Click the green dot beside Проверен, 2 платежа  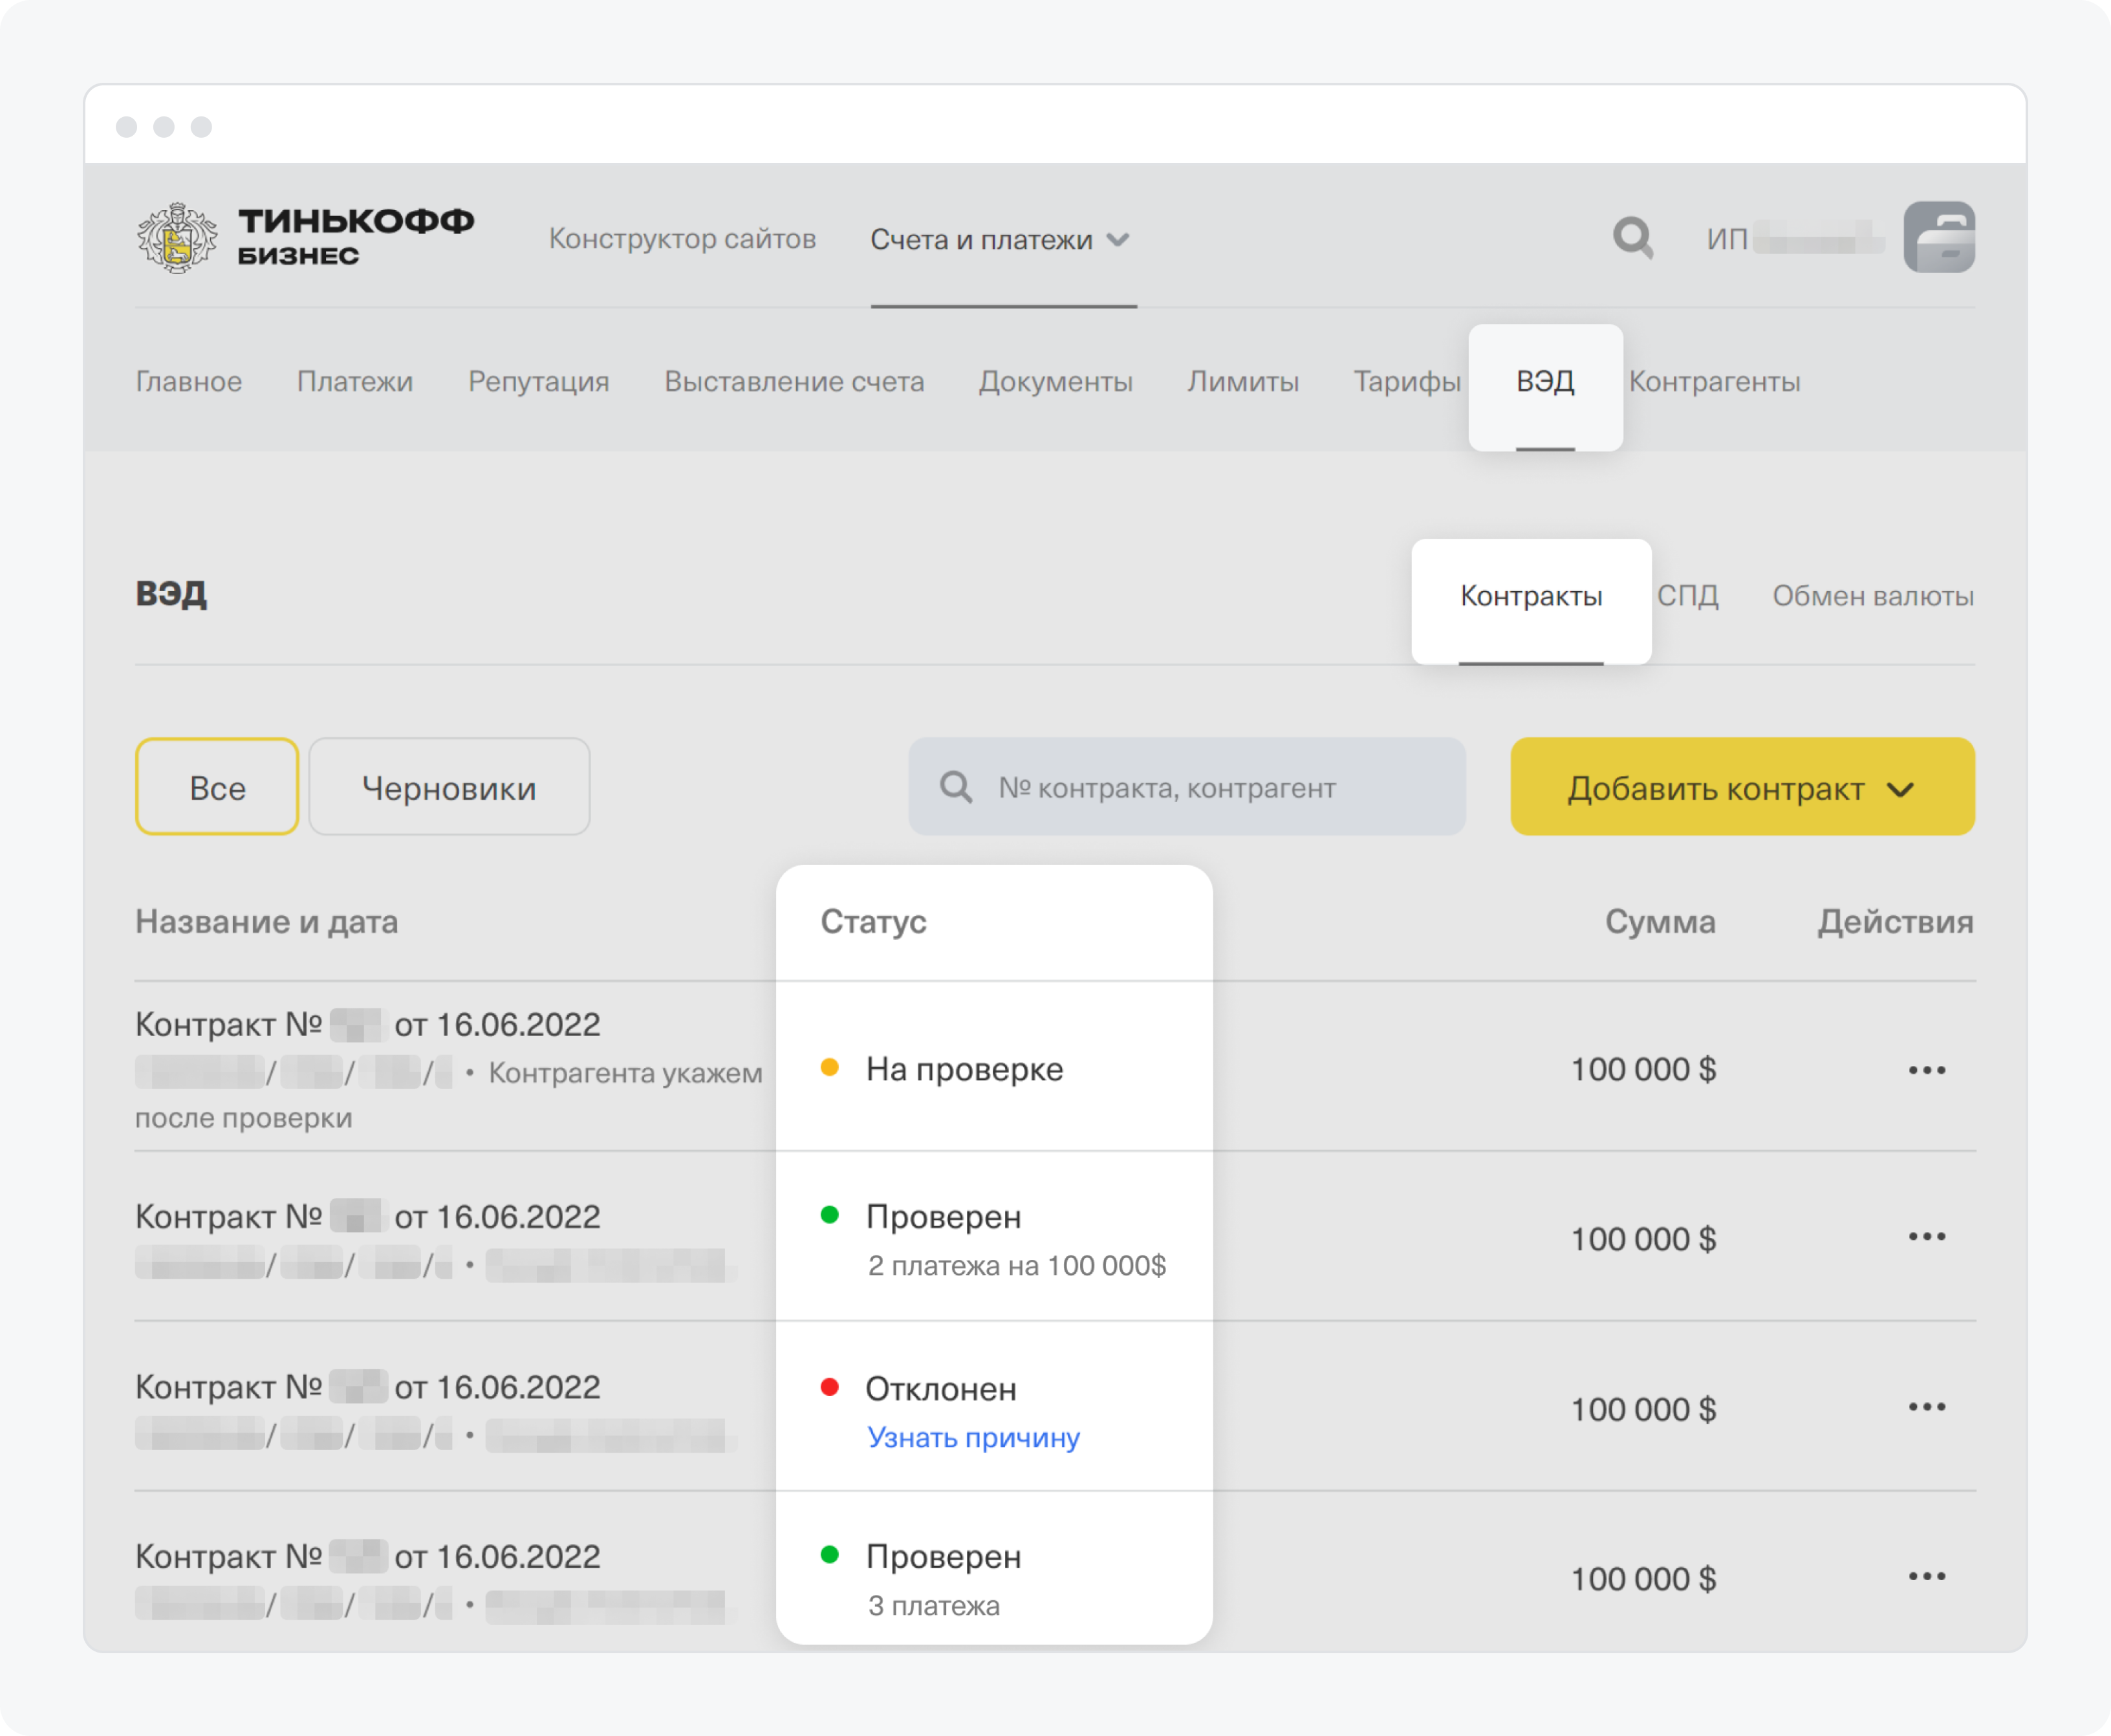829,1215
